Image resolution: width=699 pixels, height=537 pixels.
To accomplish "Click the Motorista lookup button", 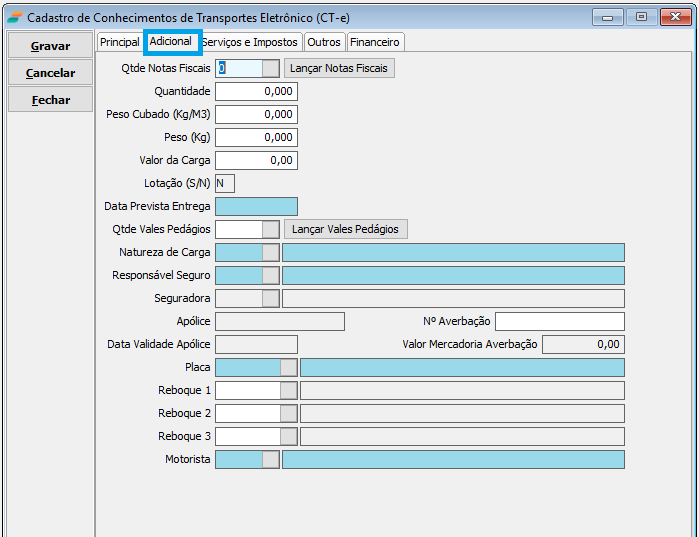I will click(271, 459).
